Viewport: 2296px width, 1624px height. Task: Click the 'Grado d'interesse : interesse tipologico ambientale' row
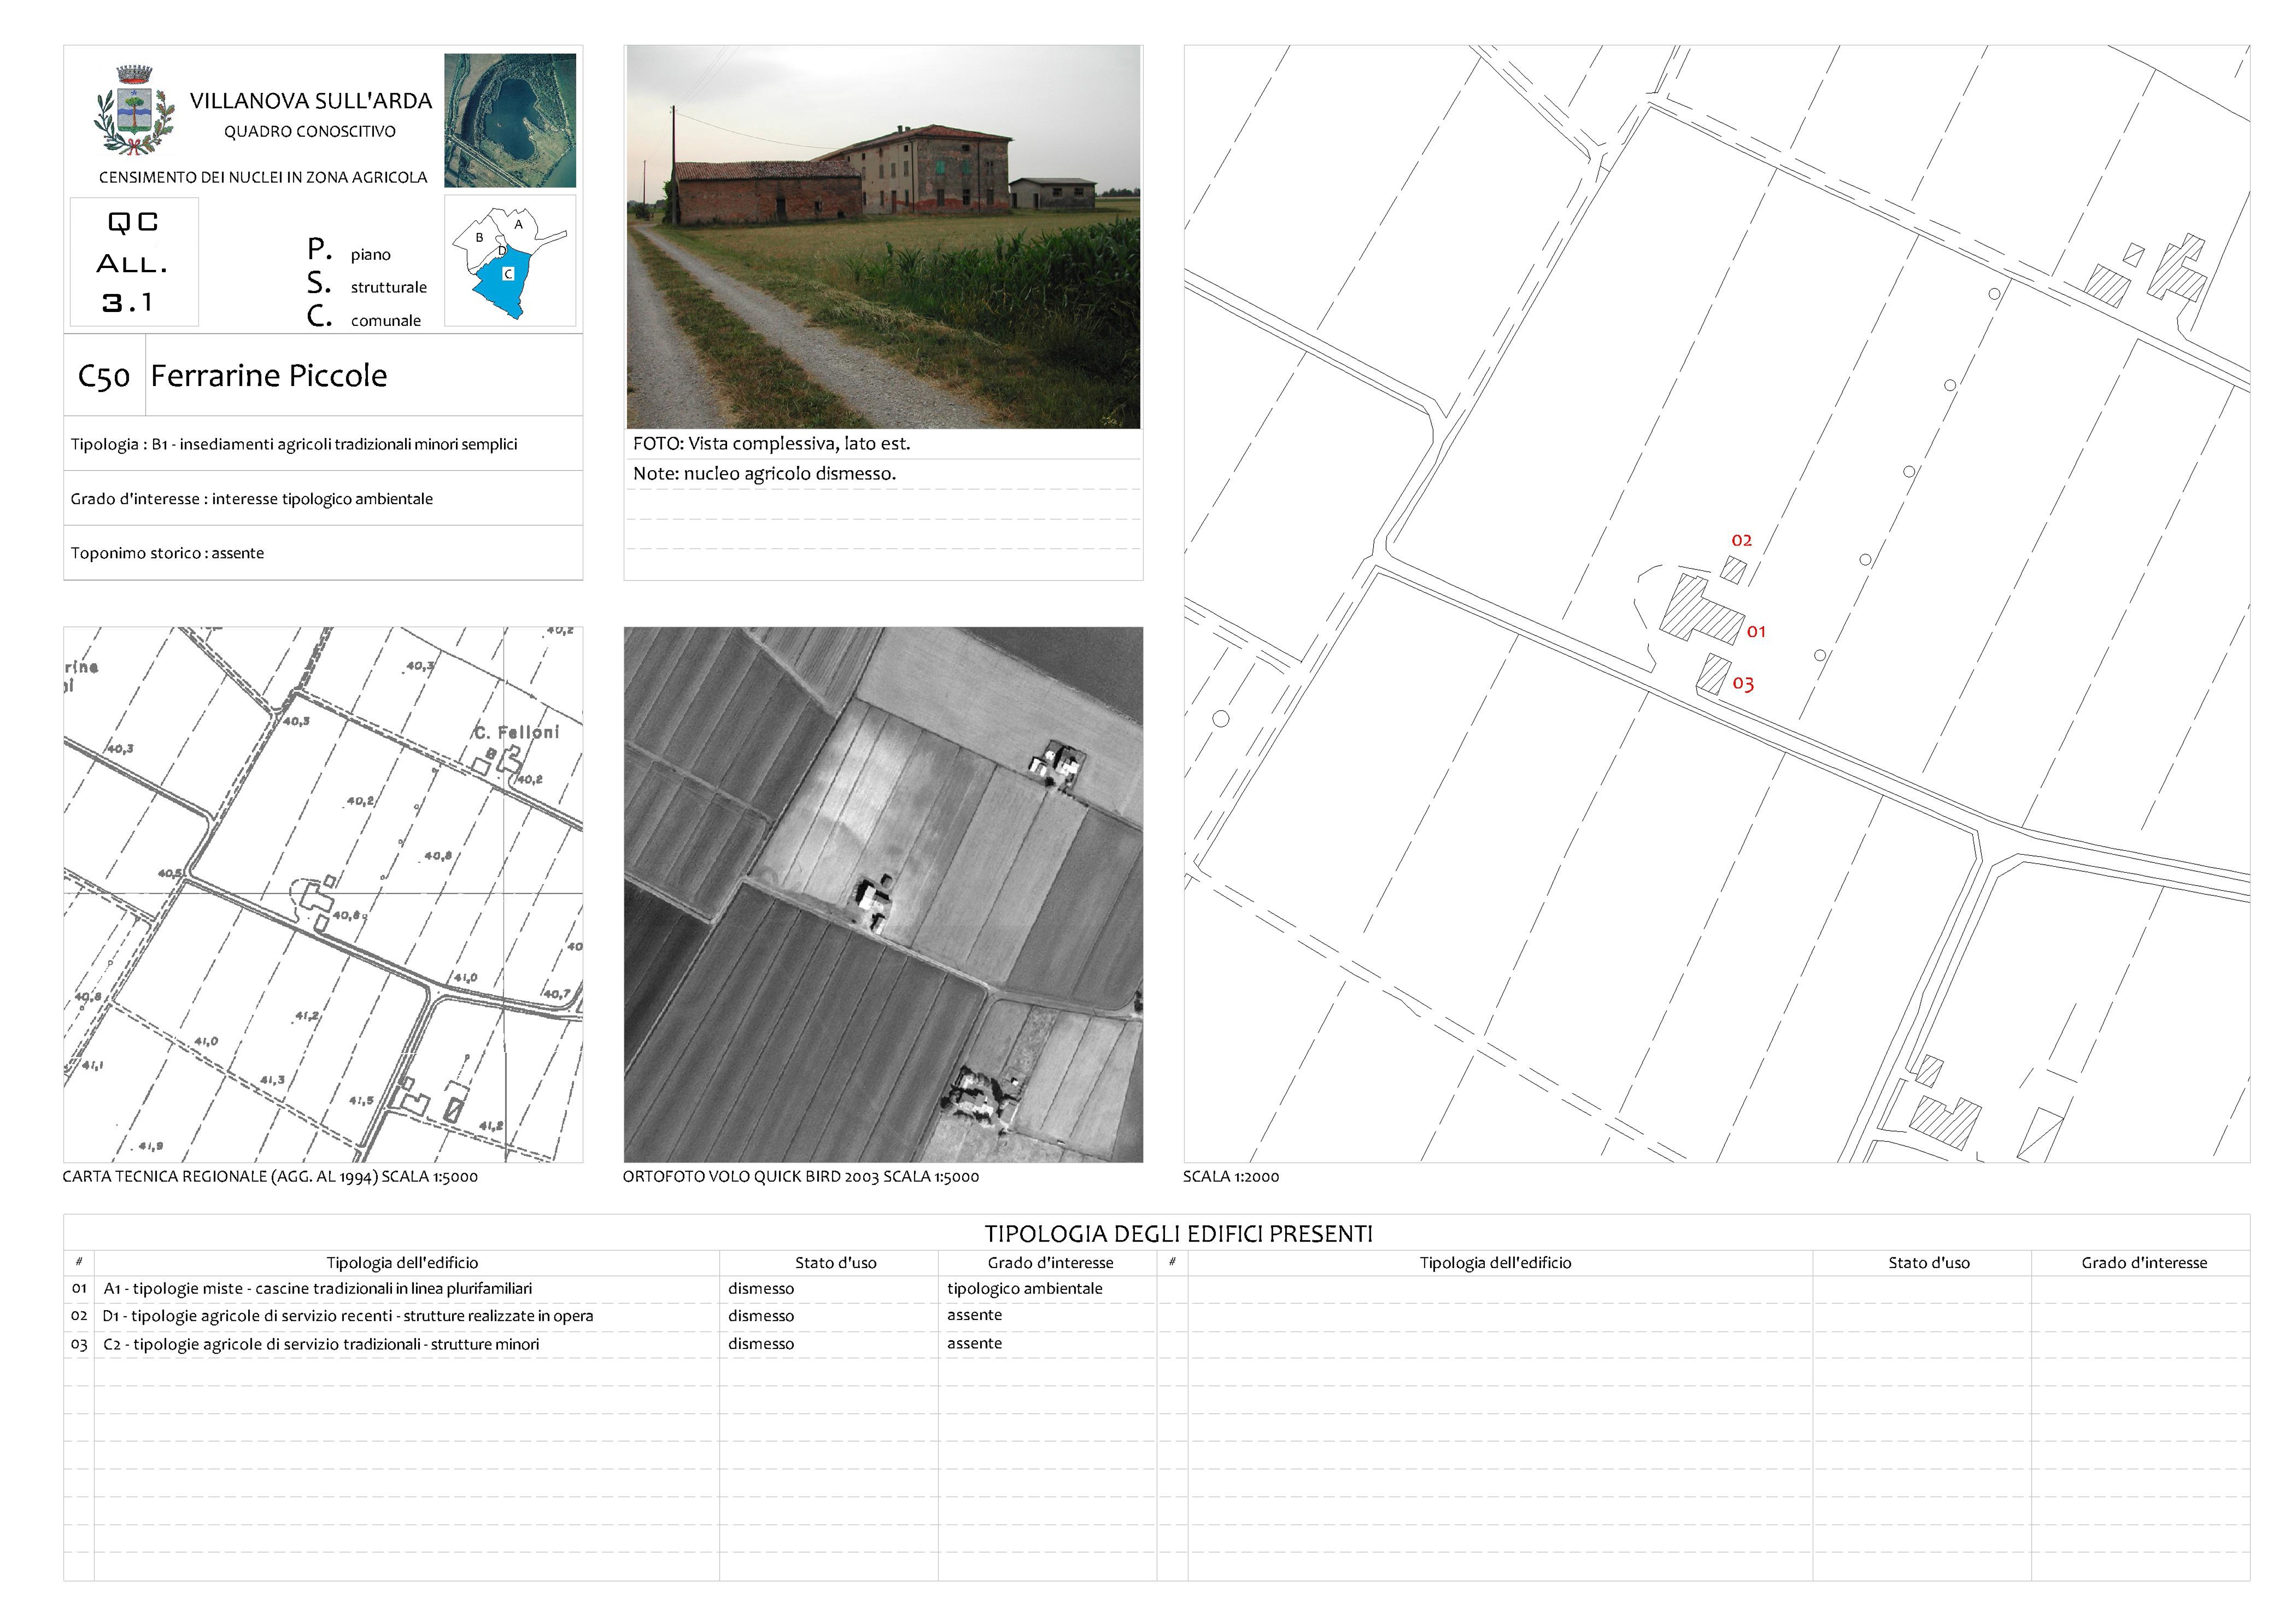pos(323,499)
